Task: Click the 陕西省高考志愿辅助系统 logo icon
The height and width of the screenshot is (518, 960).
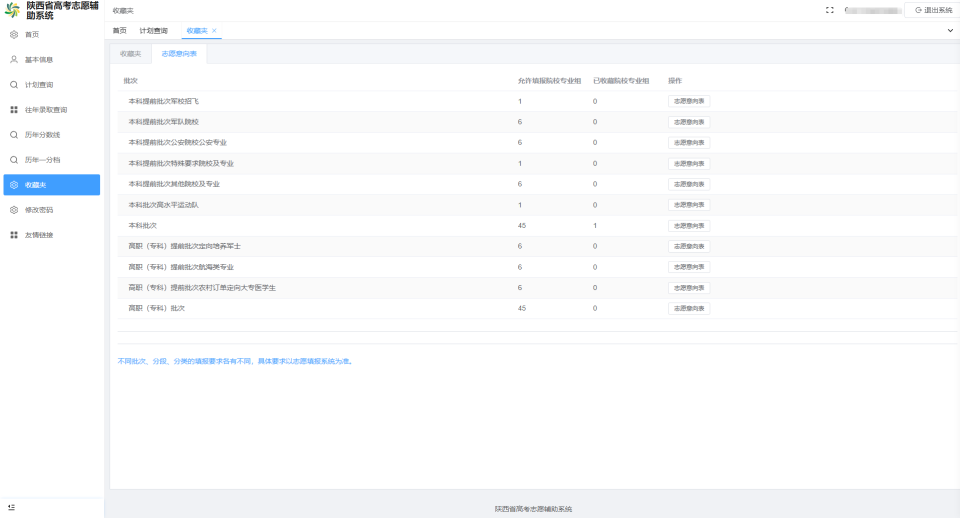Action: tap(12, 10)
